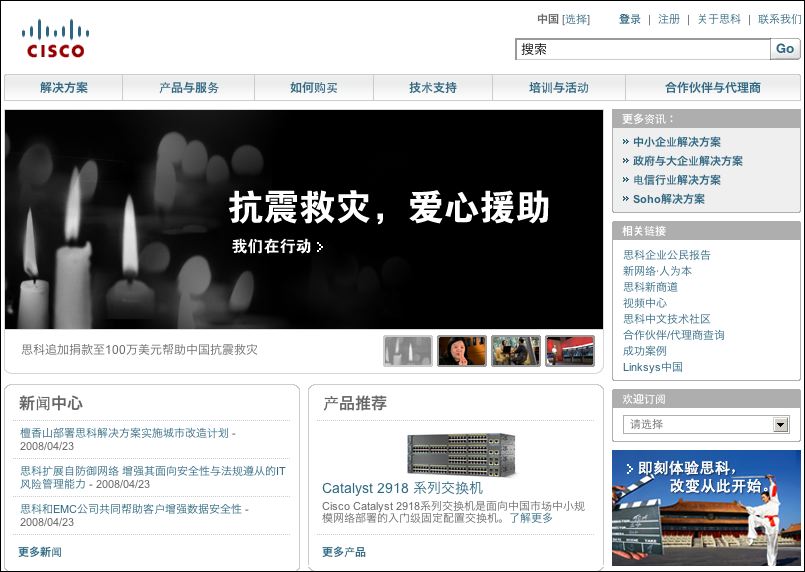Click the candle earthquake relief banner image
Screen dimensions: 805x572
pos(304,219)
